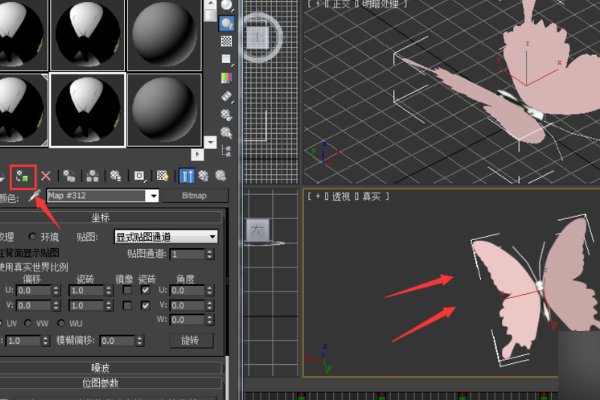600x400 pixels.
Task: Select the 环境 radio button
Action: pos(32,237)
